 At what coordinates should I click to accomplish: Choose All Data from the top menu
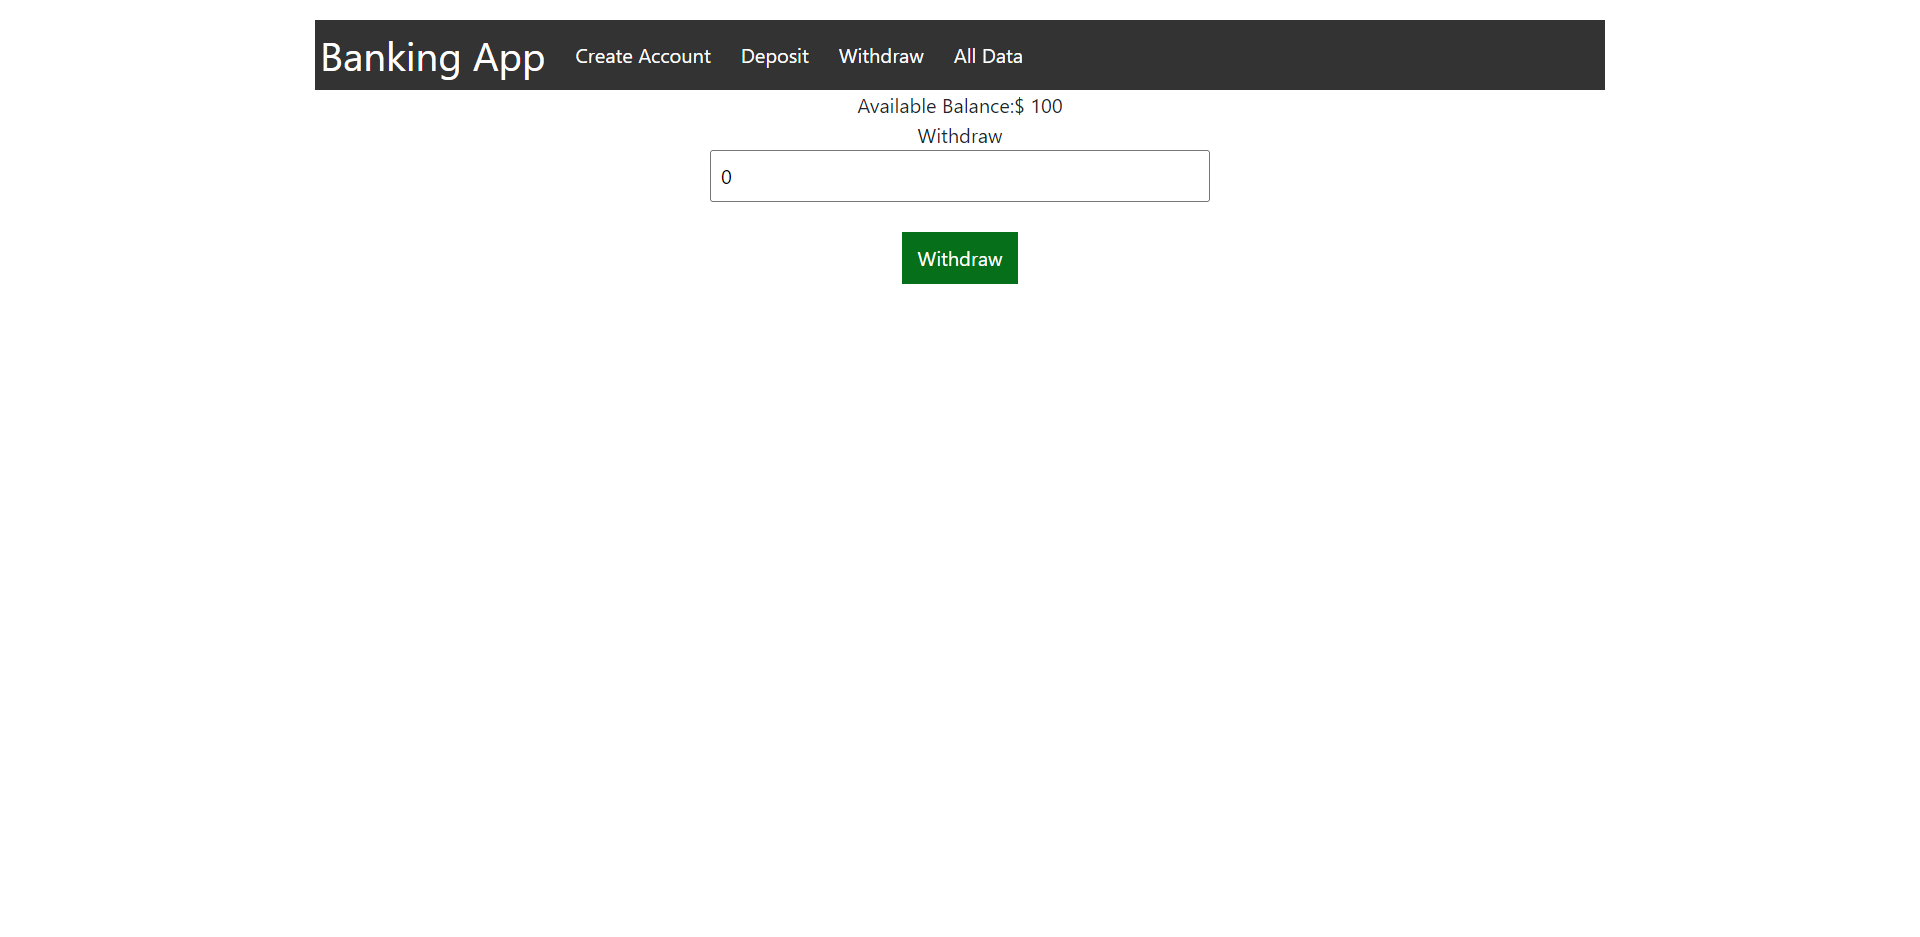[x=988, y=56]
